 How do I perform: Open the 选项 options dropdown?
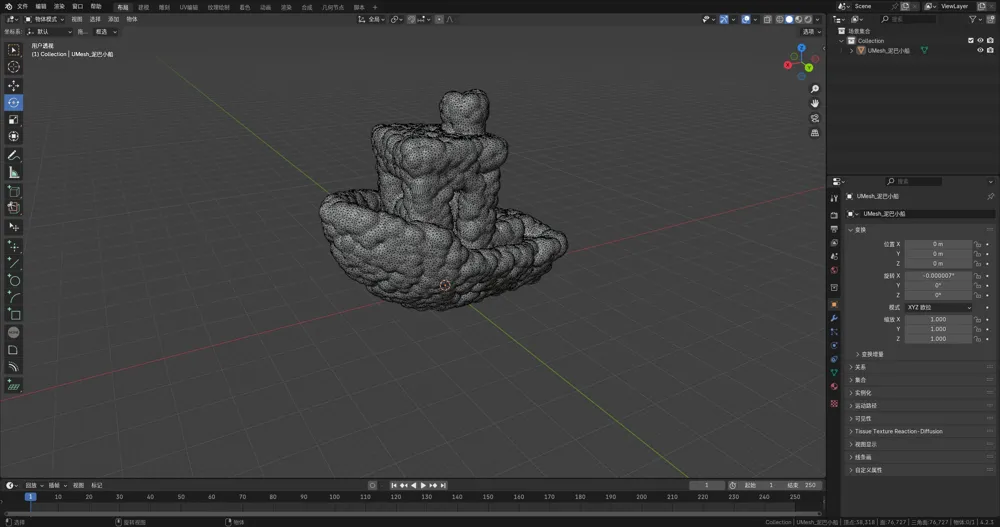(811, 31)
